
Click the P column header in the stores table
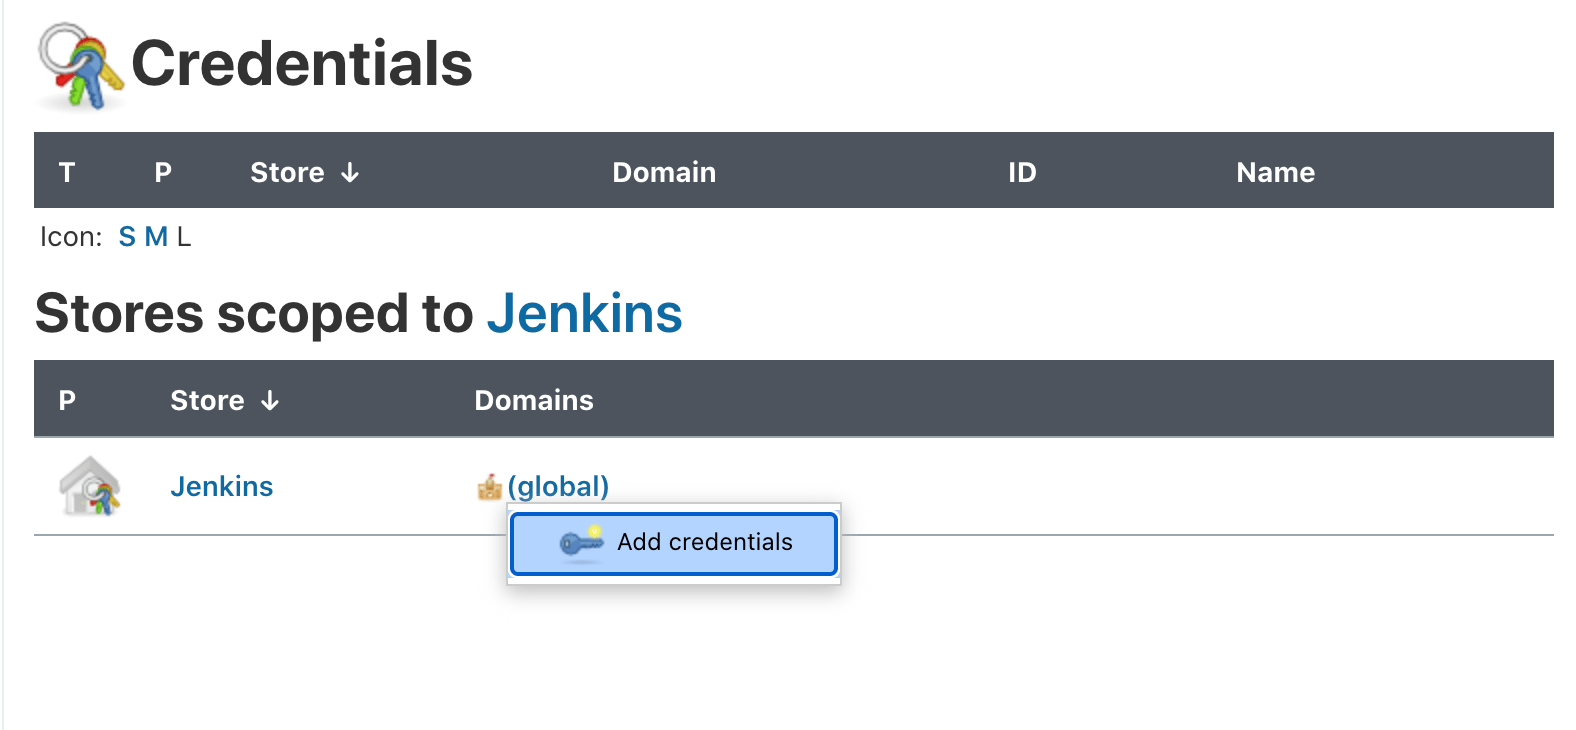[67, 400]
